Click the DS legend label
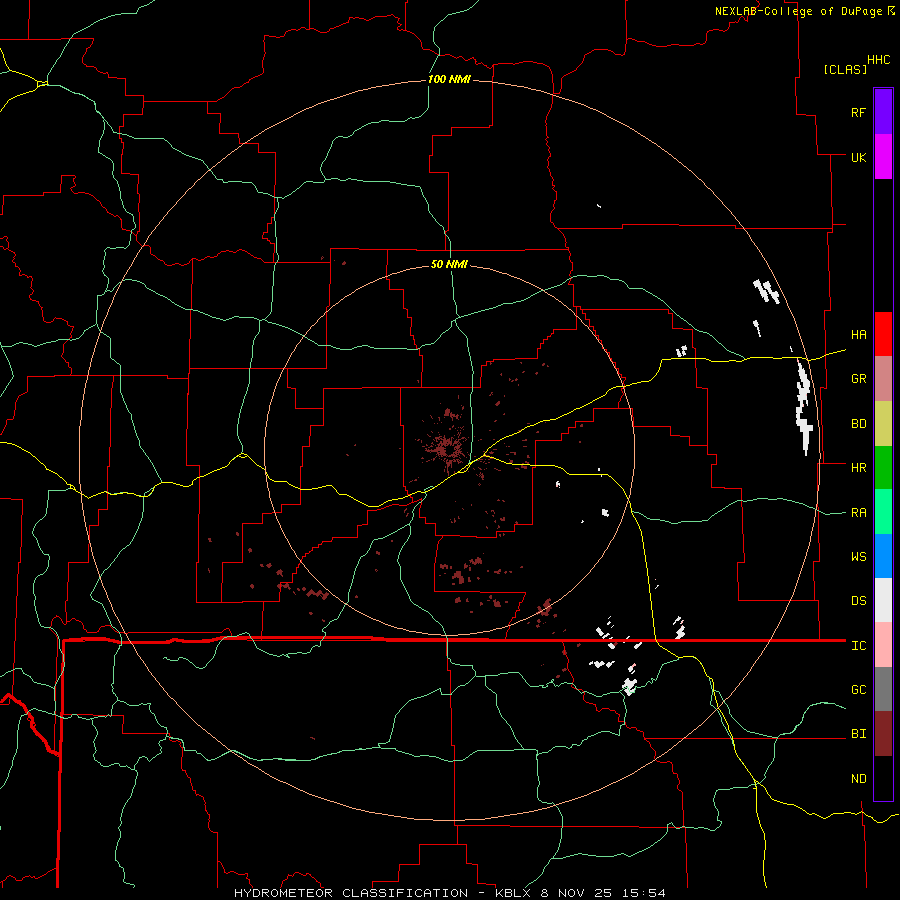The width and height of the screenshot is (900, 900). 858,601
